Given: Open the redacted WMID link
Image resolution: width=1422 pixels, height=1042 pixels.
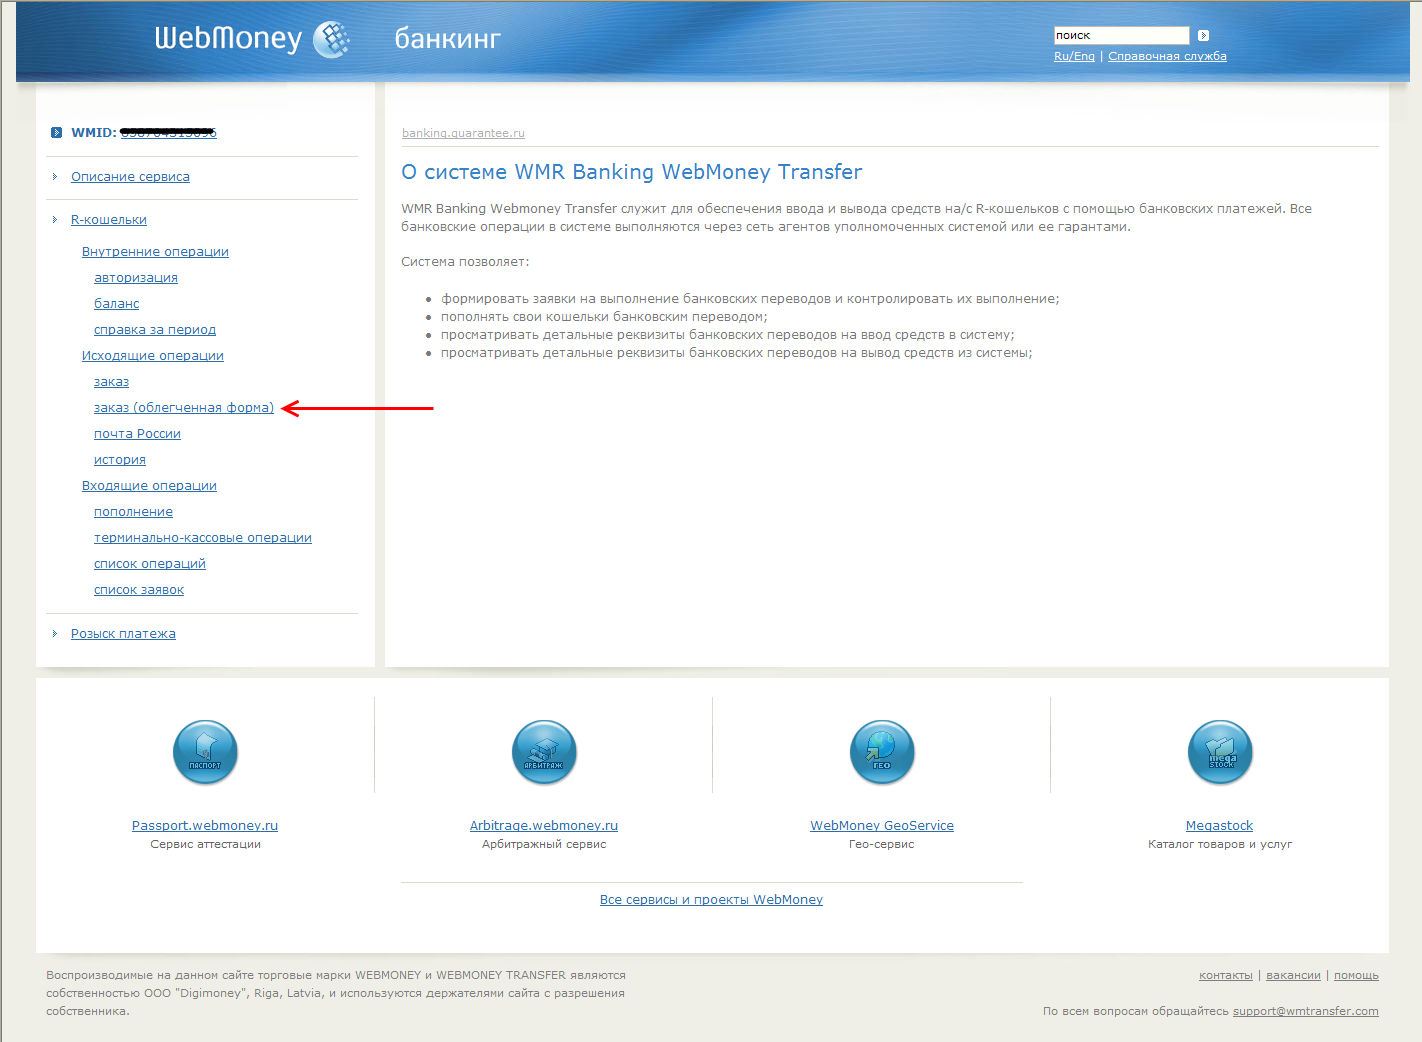Looking at the screenshot, I should pos(168,132).
